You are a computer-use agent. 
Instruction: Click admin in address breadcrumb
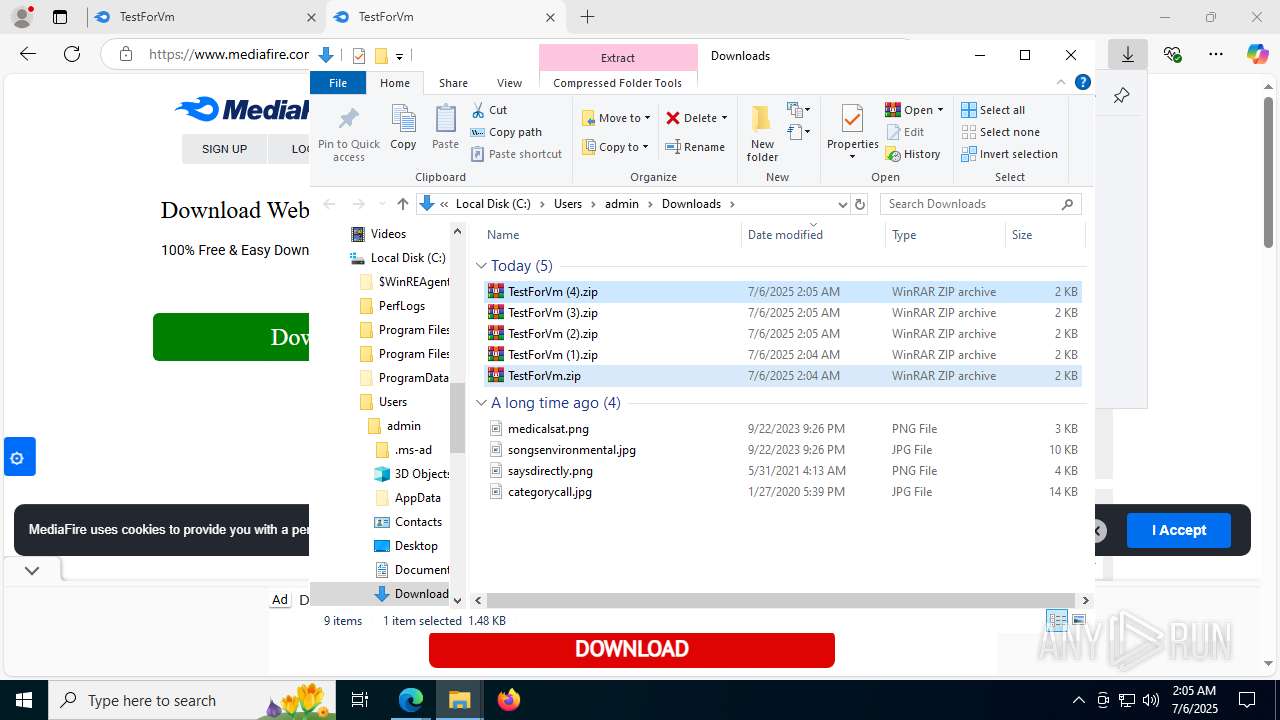(x=621, y=204)
